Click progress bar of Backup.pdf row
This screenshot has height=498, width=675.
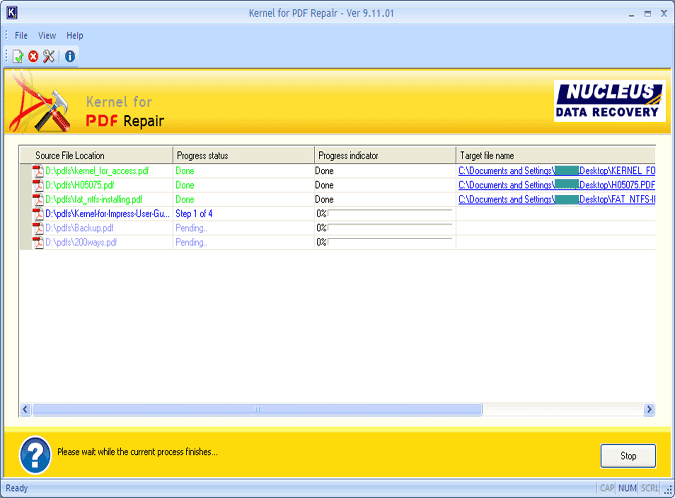(390, 228)
